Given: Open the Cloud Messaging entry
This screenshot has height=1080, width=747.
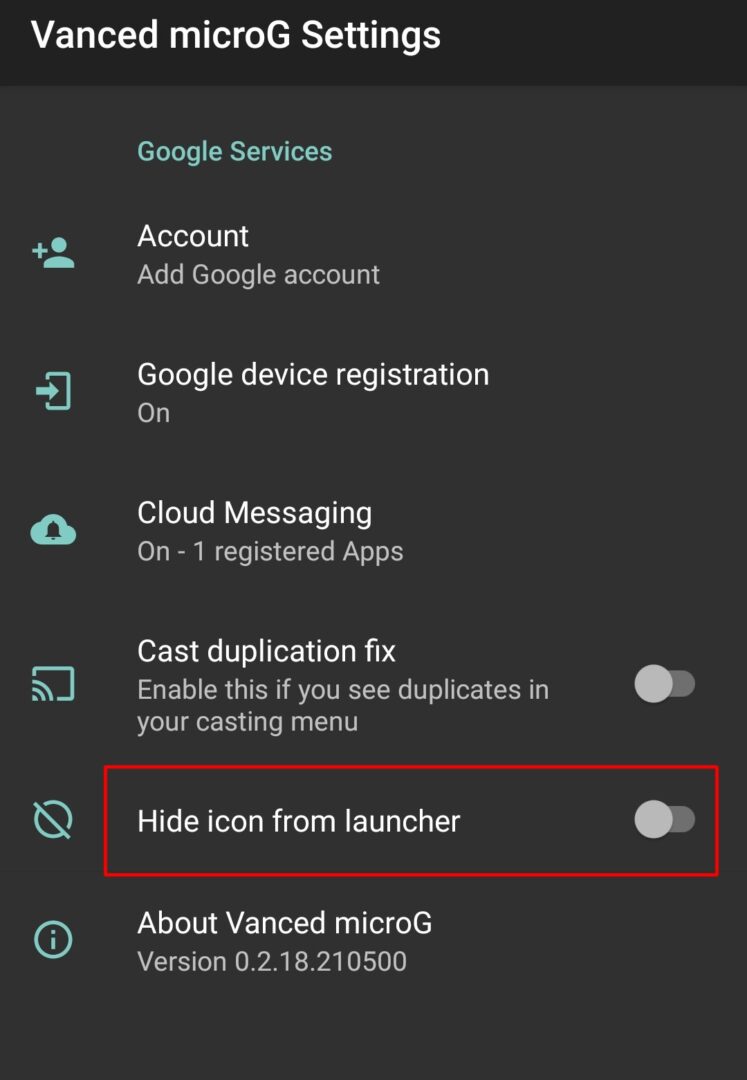Looking at the screenshot, I should pyautogui.click(x=373, y=531).
